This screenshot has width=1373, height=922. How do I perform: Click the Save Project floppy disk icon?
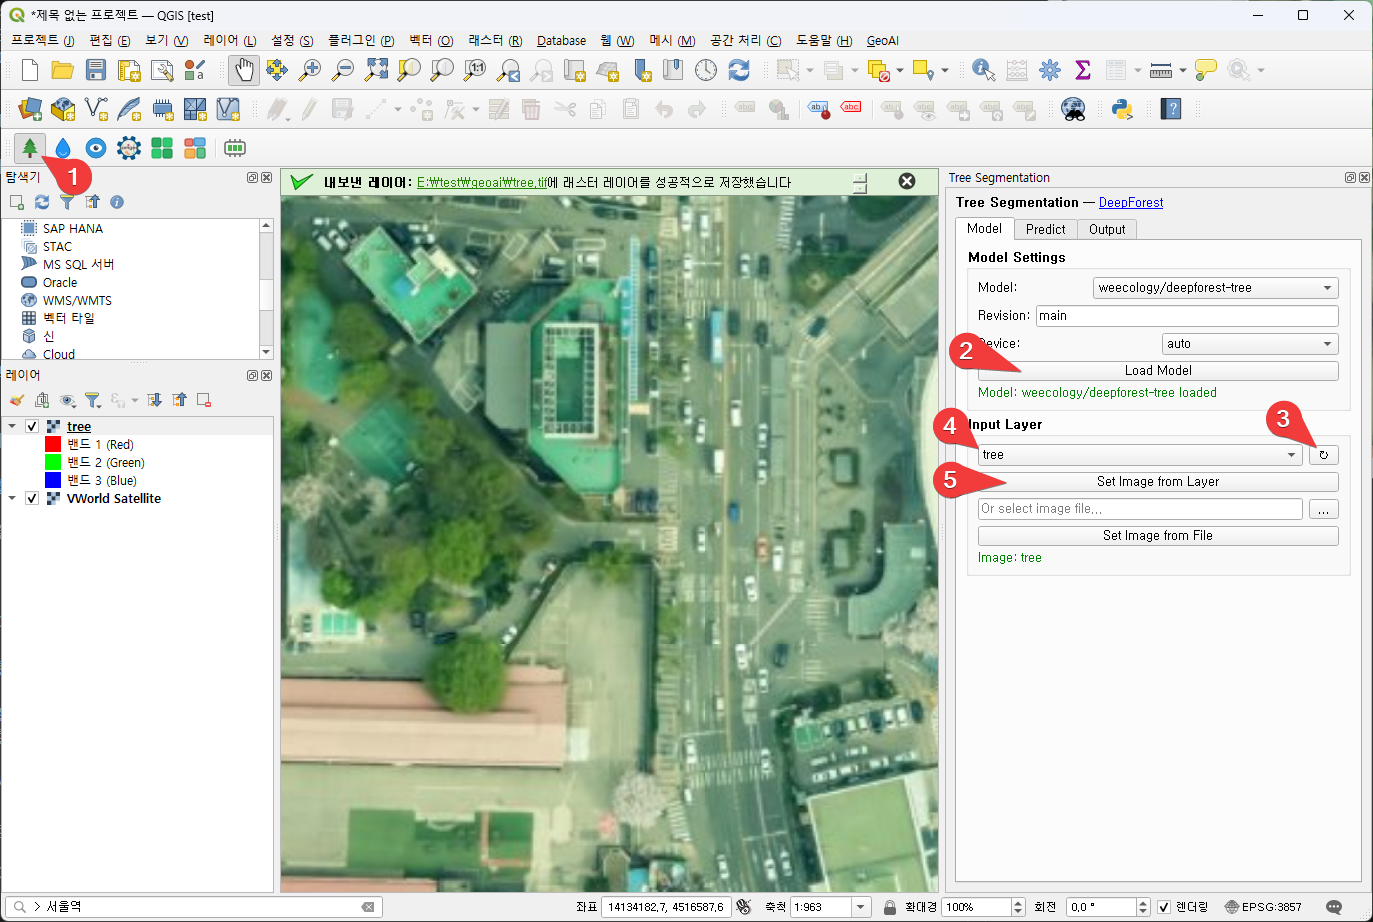[x=96, y=70]
